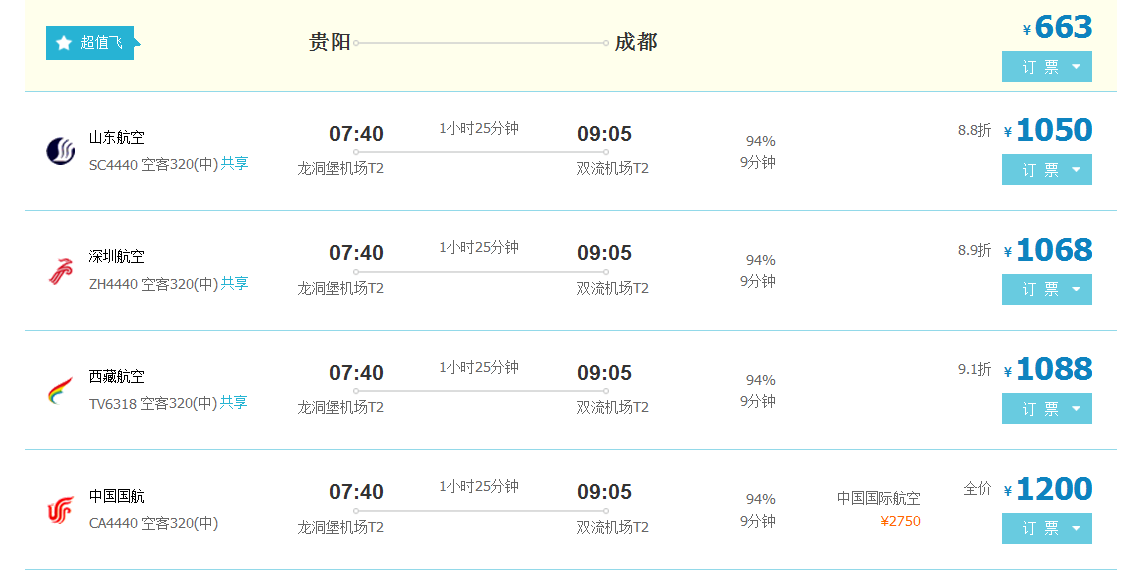Screen dimensions: 1130x573
Task: Click the 9.1折 discount label
Action: click(974, 369)
